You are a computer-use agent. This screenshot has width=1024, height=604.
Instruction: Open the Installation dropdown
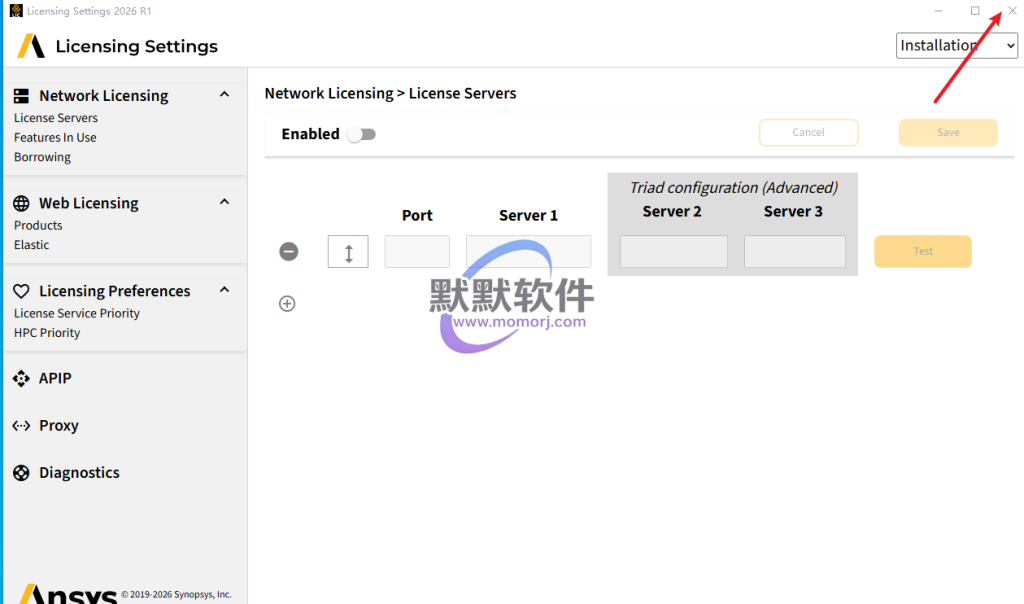pos(956,45)
